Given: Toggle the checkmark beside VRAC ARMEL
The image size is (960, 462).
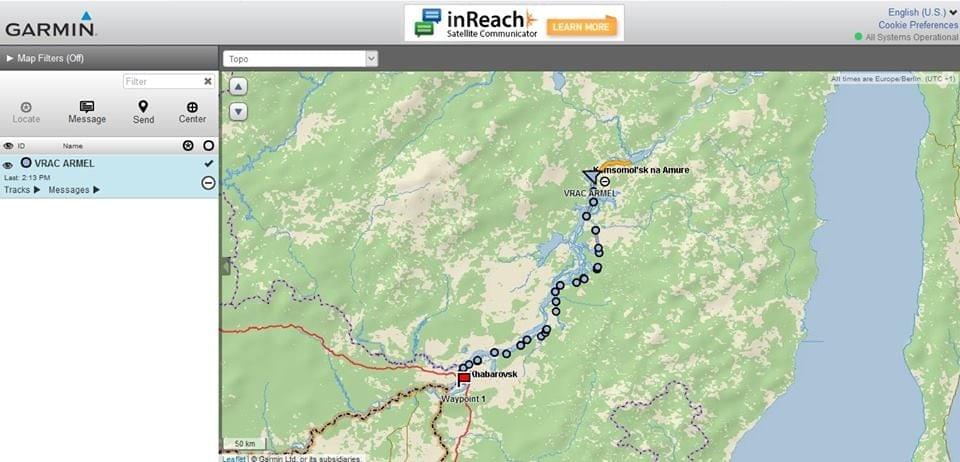Looking at the screenshot, I should click(209, 163).
